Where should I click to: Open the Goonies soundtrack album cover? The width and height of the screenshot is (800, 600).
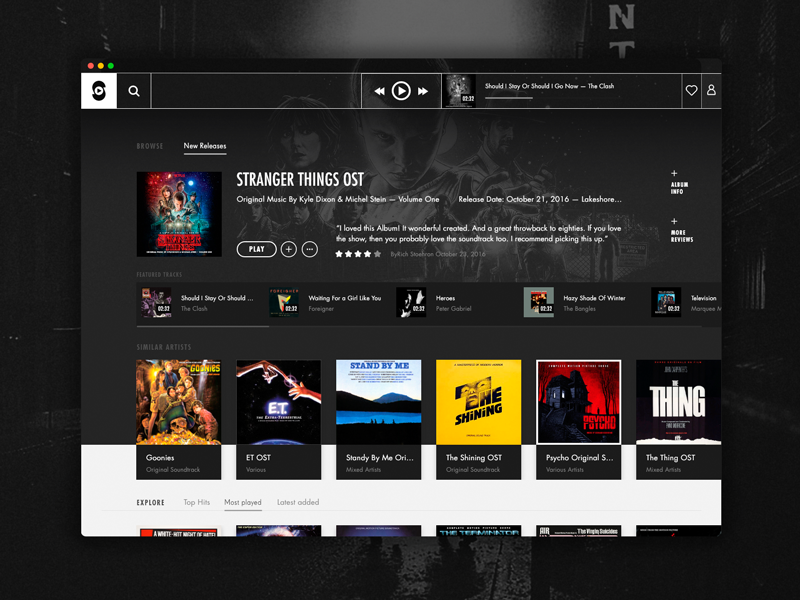[x=179, y=402]
